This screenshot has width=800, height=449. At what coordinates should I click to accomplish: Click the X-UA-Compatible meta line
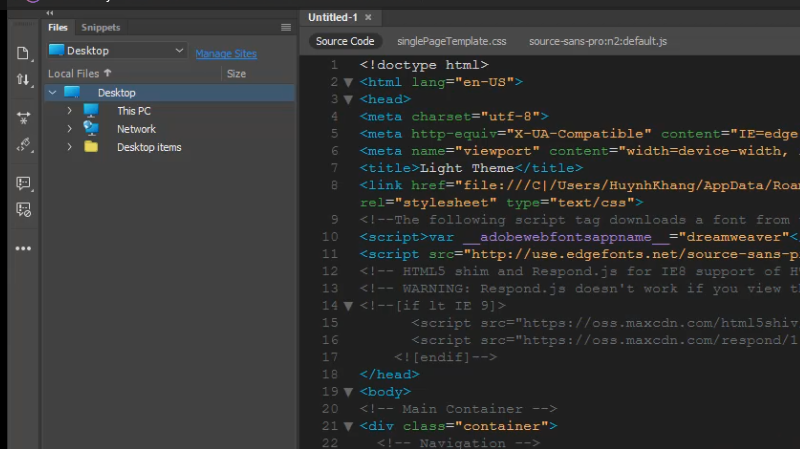[579, 134]
